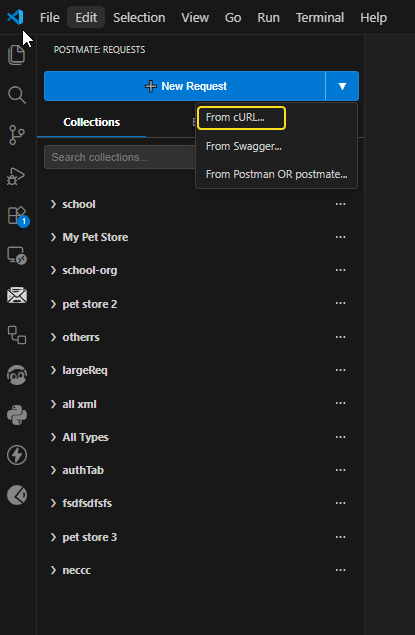Open the more options for largeReq
The width and height of the screenshot is (415, 635).
coord(341,370)
